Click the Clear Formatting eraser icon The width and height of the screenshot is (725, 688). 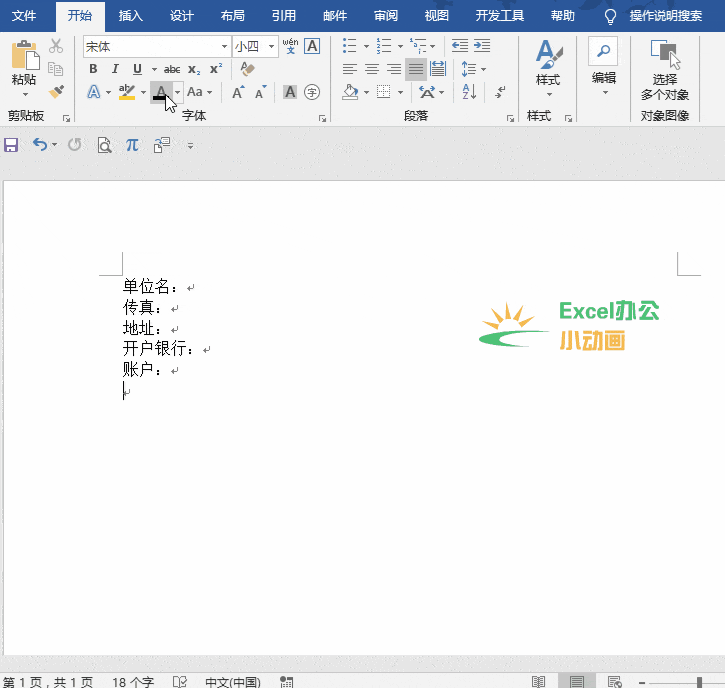click(x=249, y=69)
